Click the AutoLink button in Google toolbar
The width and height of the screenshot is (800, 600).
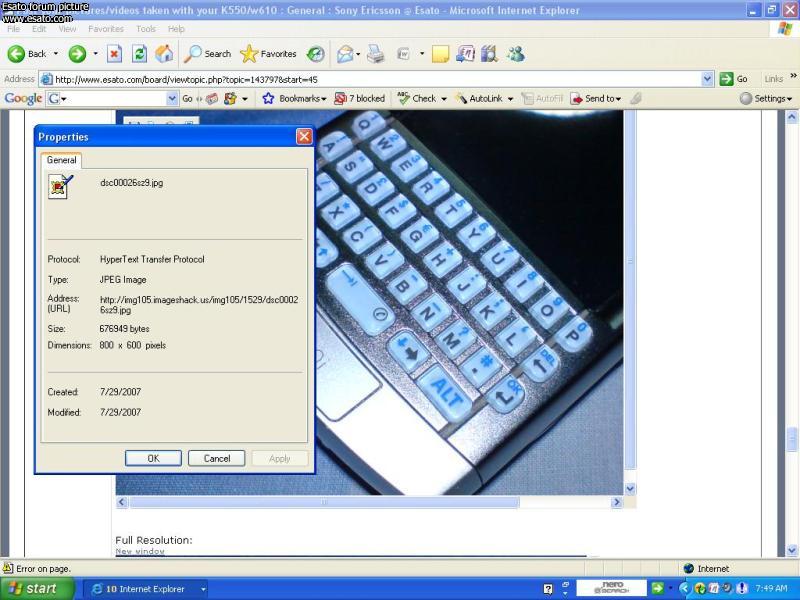(479, 98)
